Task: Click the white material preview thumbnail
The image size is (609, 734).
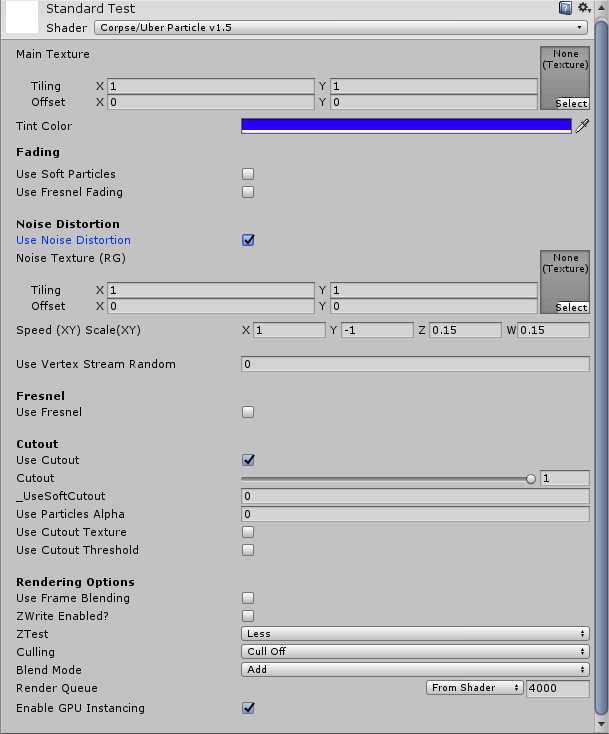Action: click(x=21, y=17)
